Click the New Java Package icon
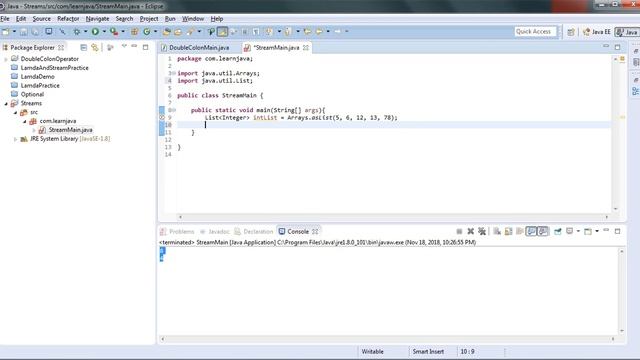The height and width of the screenshot is (360, 640). tap(134, 31)
